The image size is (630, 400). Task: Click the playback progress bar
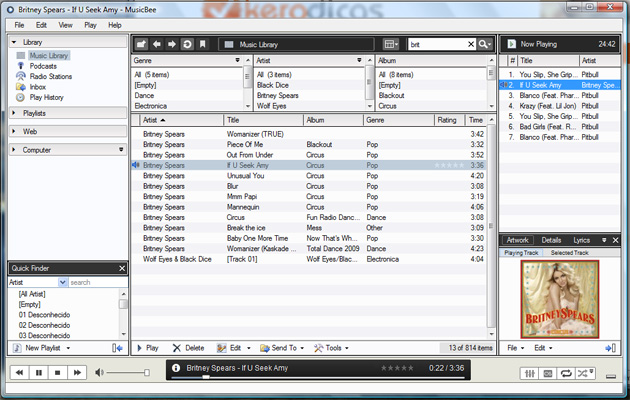tap(318, 378)
